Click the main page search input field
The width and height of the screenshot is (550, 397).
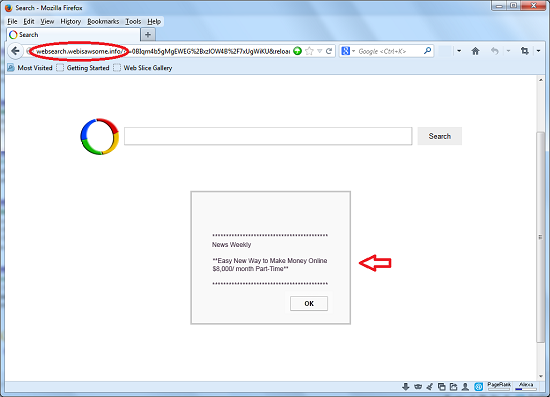[268, 136]
